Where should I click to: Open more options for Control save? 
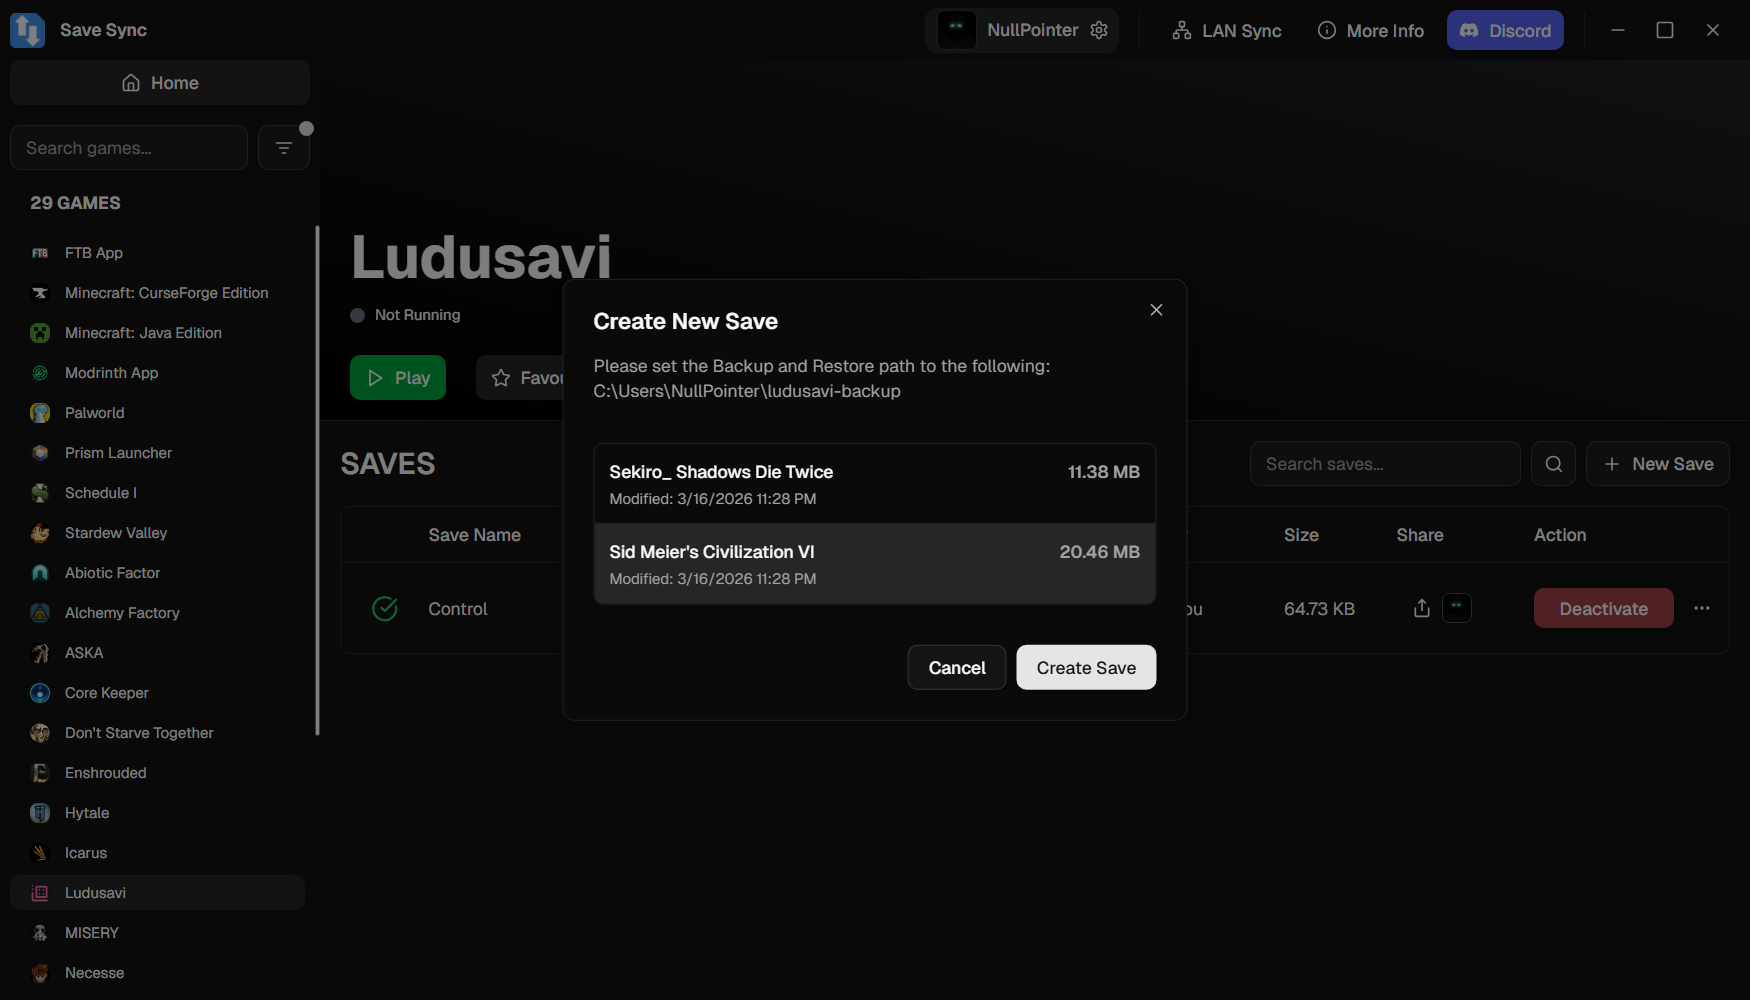pyautogui.click(x=1702, y=608)
